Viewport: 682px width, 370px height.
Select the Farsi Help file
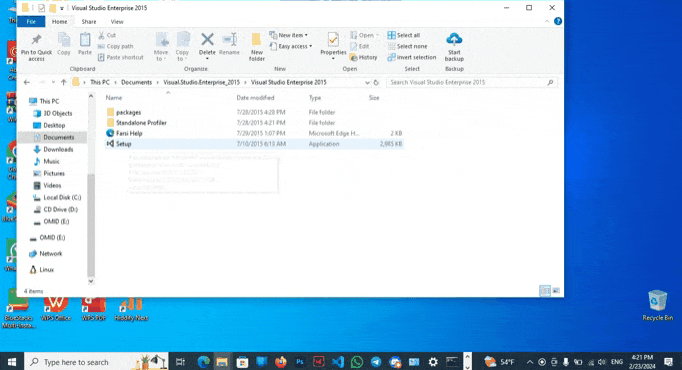click(x=129, y=133)
